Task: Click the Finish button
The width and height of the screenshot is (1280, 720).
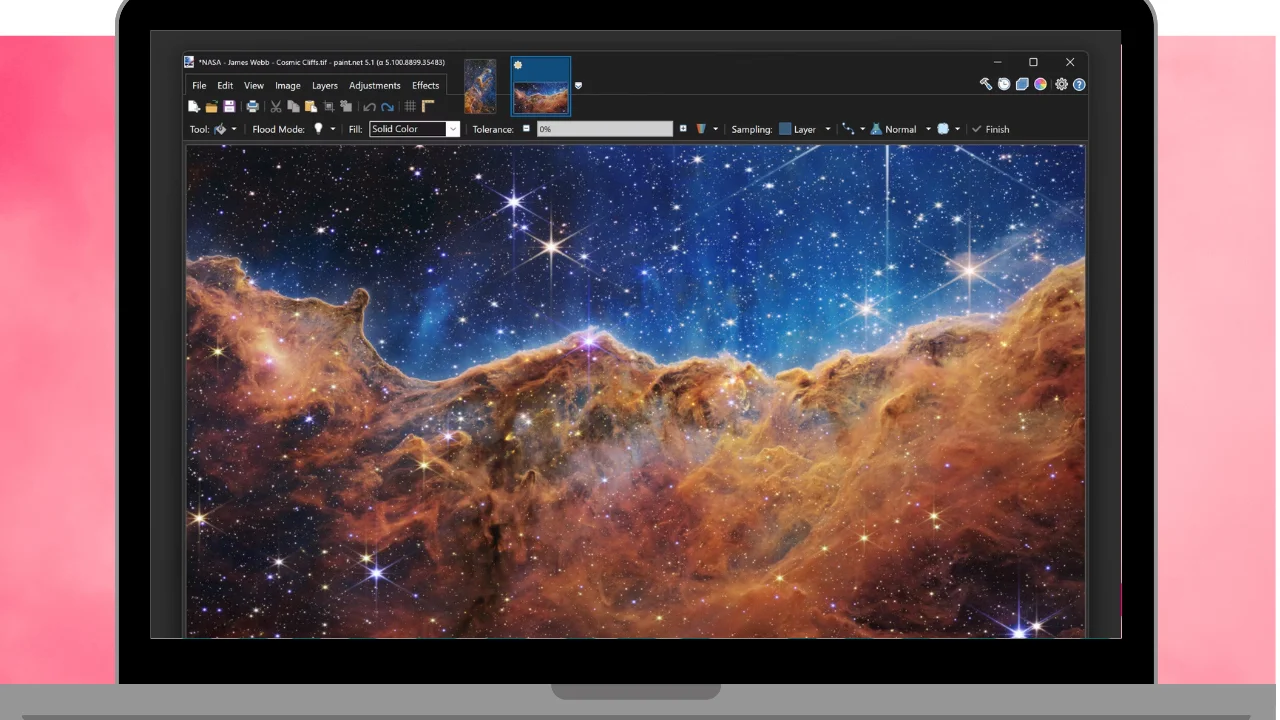Action: tap(991, 129)
